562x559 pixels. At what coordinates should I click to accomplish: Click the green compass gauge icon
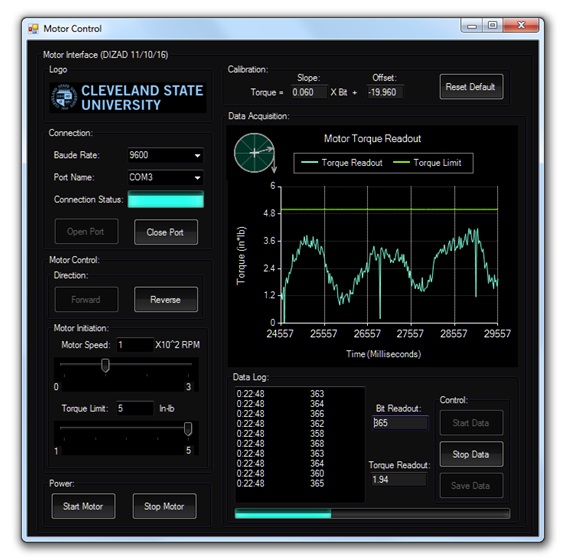[x=254, y=153]
